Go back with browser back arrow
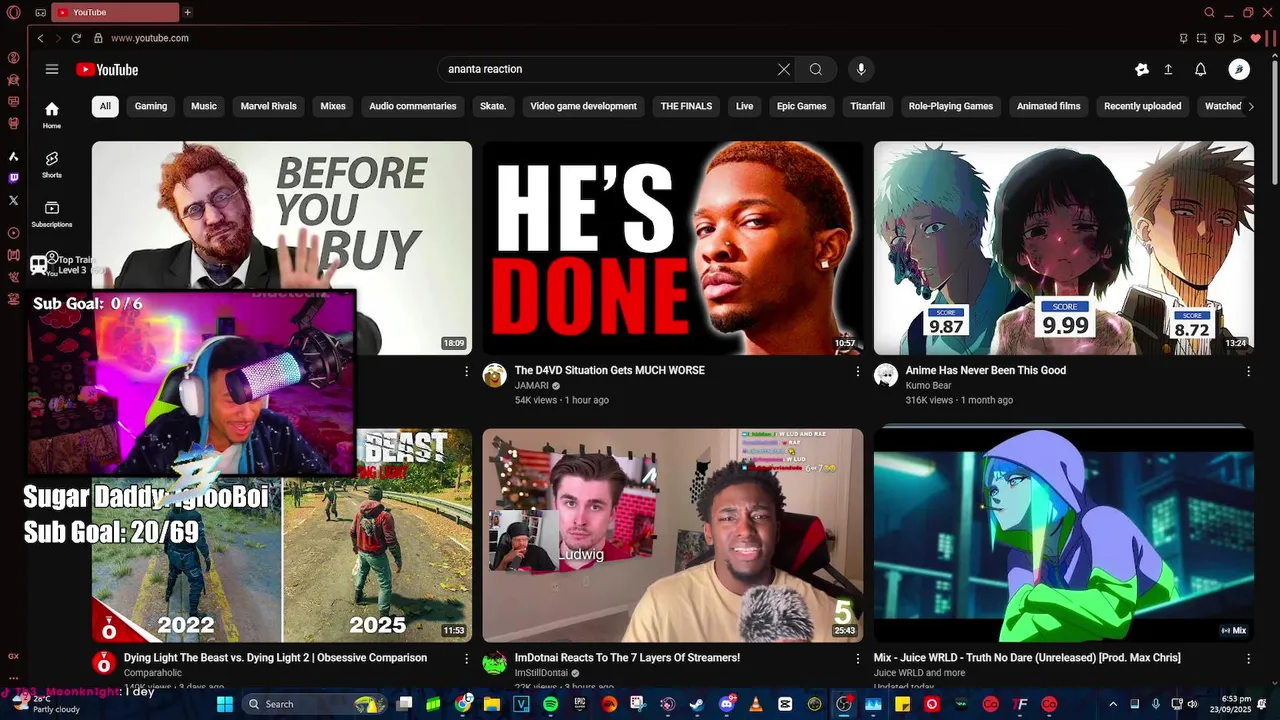This screenshot has height=720, width=1280. coord(40,38)
